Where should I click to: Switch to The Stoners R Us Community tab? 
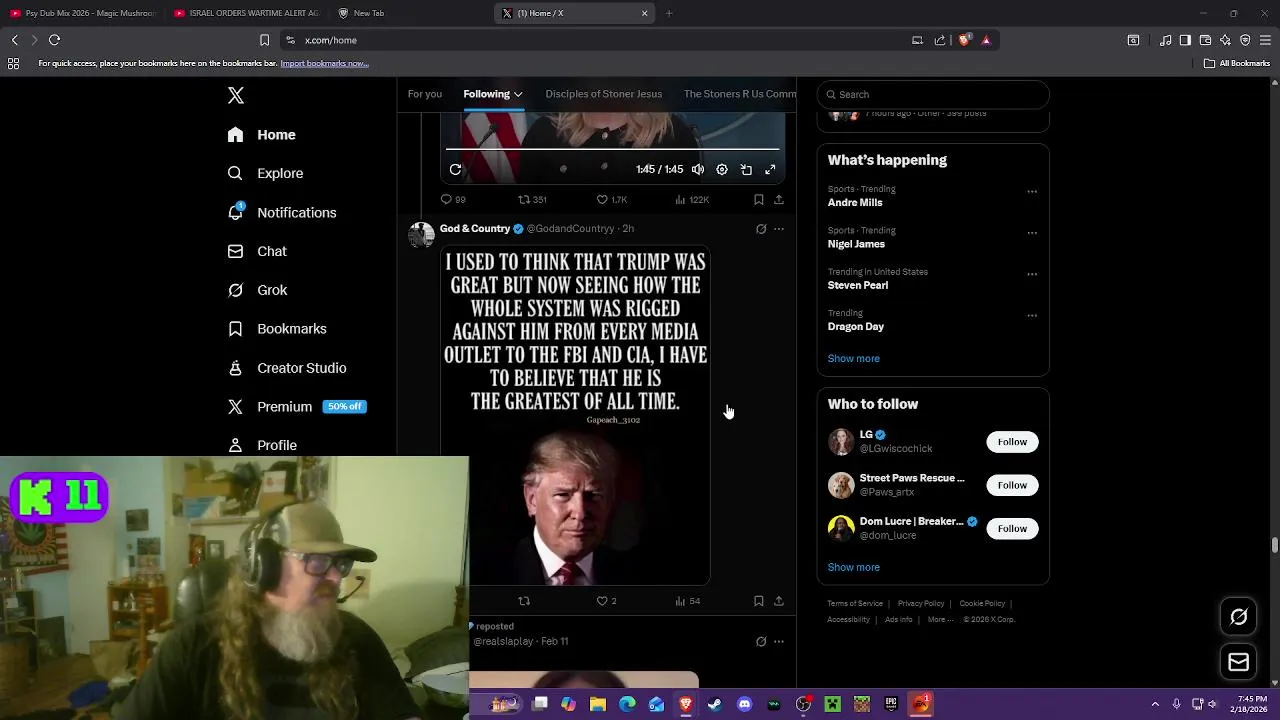pyautogui.click(x=740, y=94)
